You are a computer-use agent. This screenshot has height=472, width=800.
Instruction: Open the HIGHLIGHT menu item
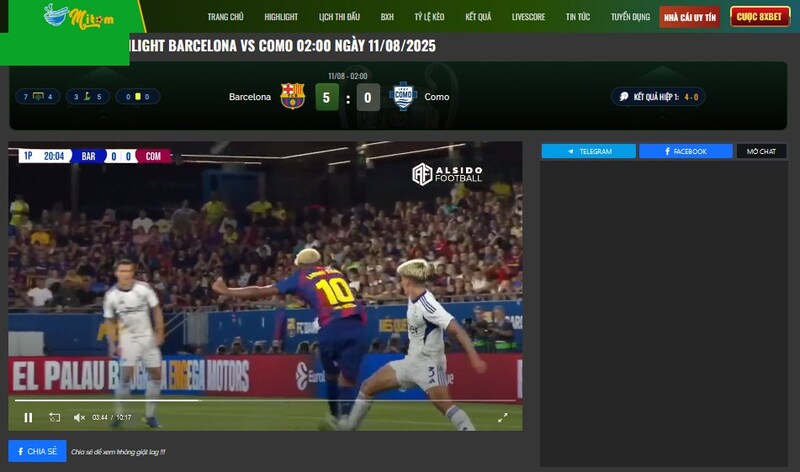281,17
